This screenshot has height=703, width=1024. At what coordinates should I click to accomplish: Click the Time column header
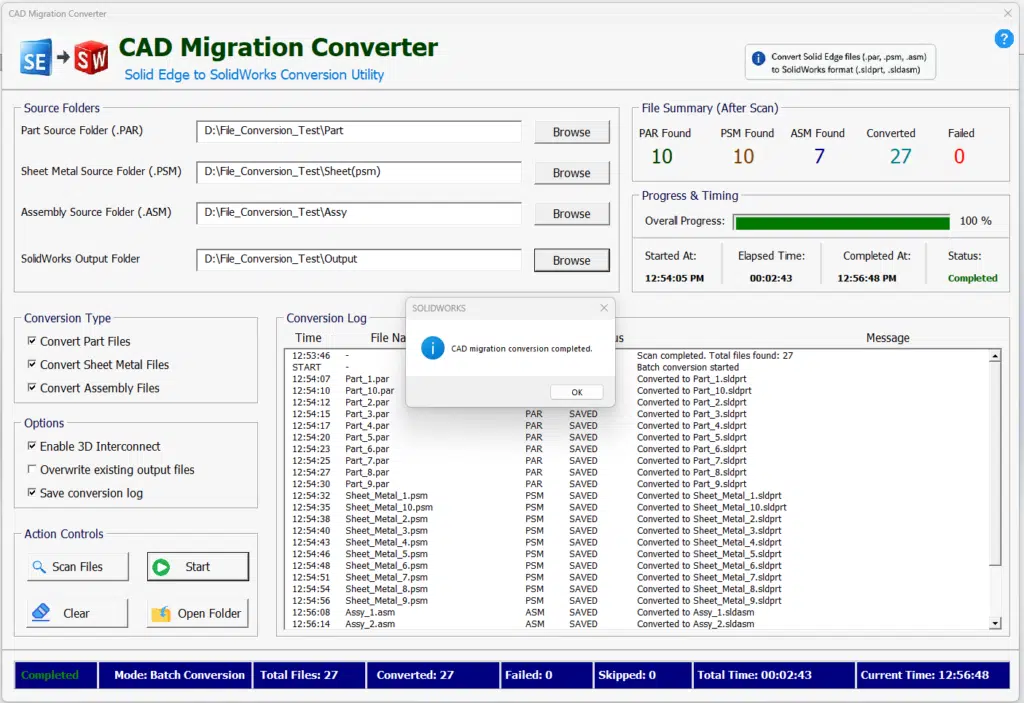[308, 338]
